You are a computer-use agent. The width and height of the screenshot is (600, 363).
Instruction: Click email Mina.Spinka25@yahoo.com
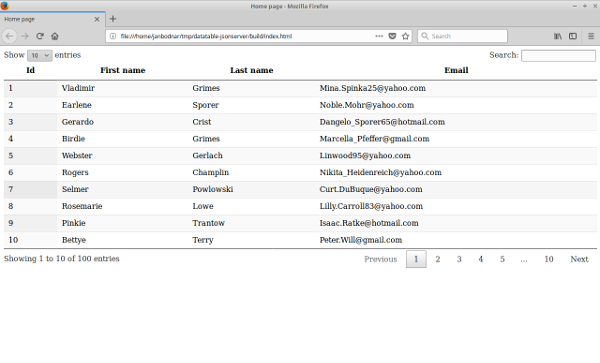click(x=373, y=88)
